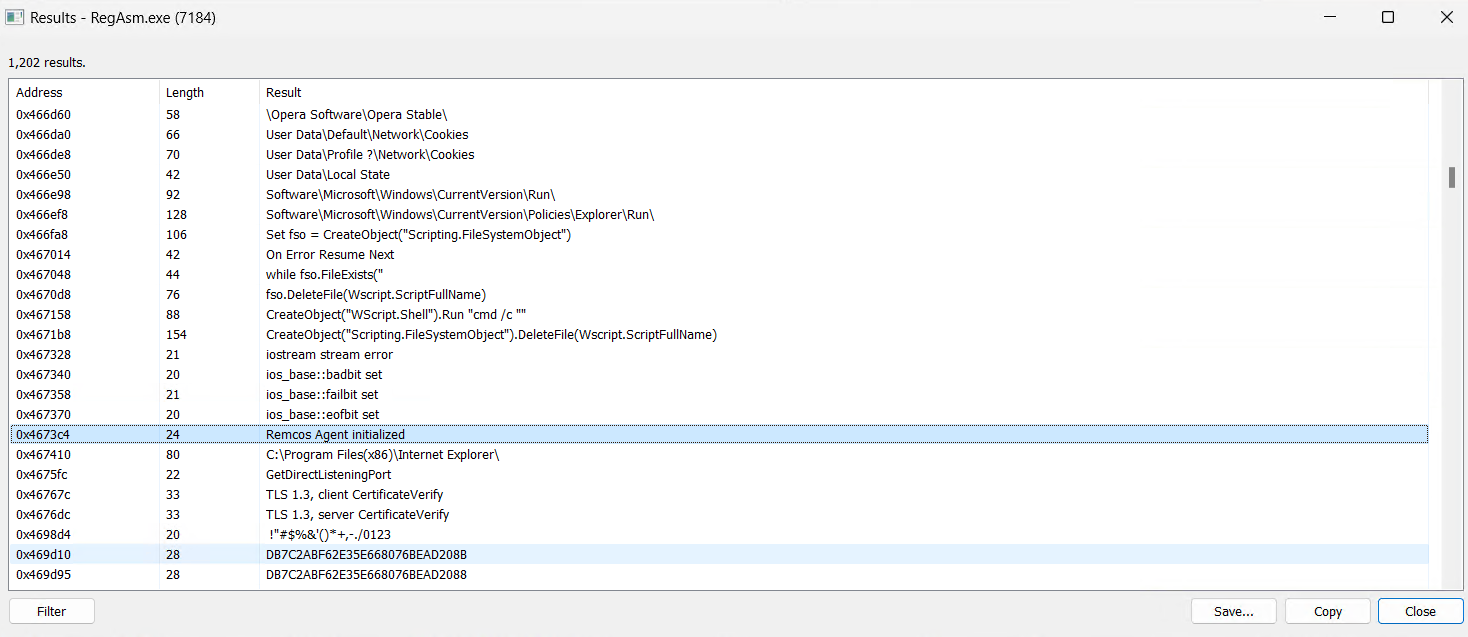Minimize the Results window
The height and width of the screenshot is (637, 1468).
(x=1329, y=18)
